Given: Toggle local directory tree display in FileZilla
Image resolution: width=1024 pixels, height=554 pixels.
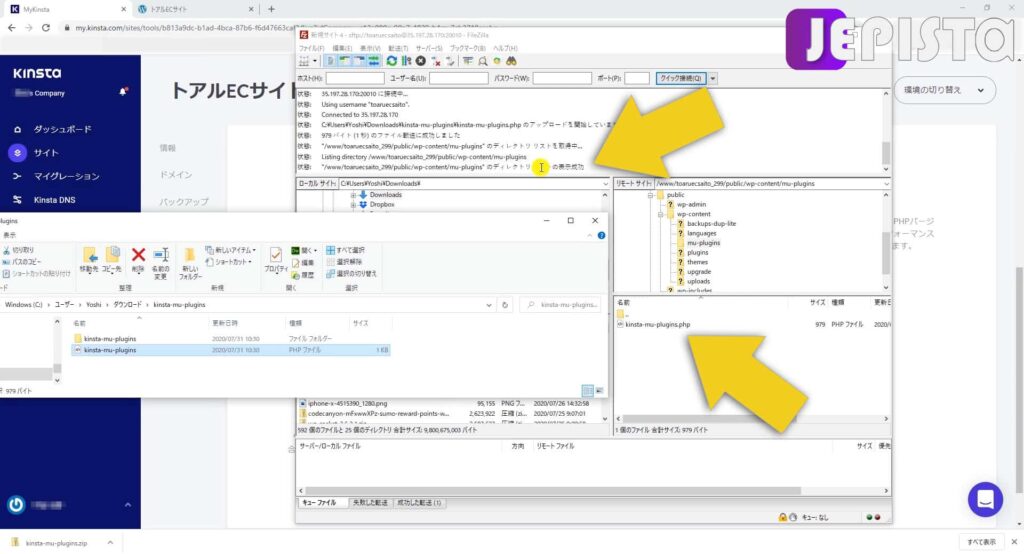Looking at the screenshot, I should coord(344,61).
